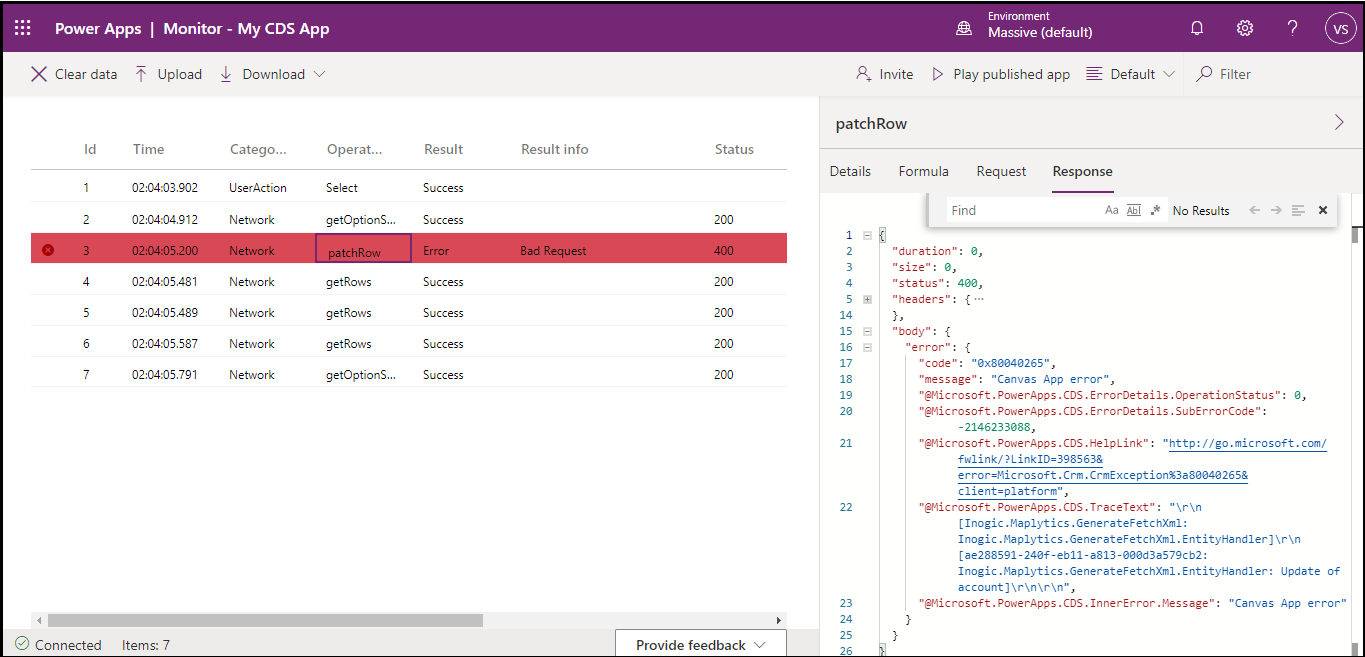Click the Operation column header
Image resolution: width=1365 pixels, height=657 pixels.
click(x=354, y=149)
